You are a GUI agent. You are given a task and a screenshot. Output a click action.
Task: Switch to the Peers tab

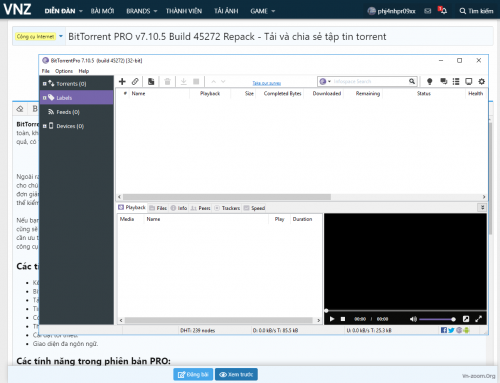pyautogui.click(x=201, y=208)
